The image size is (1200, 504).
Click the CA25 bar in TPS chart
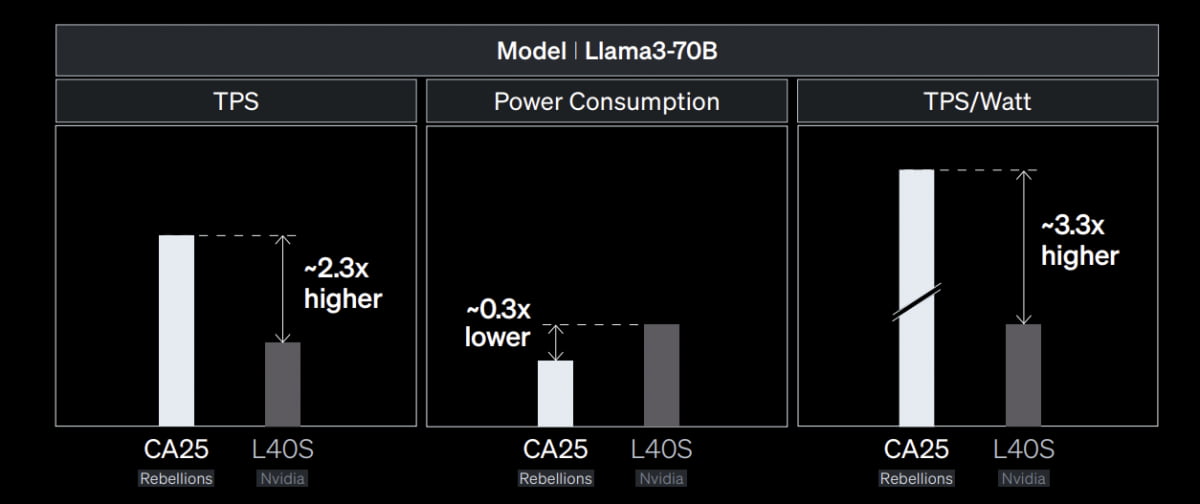tap(176, 330)
